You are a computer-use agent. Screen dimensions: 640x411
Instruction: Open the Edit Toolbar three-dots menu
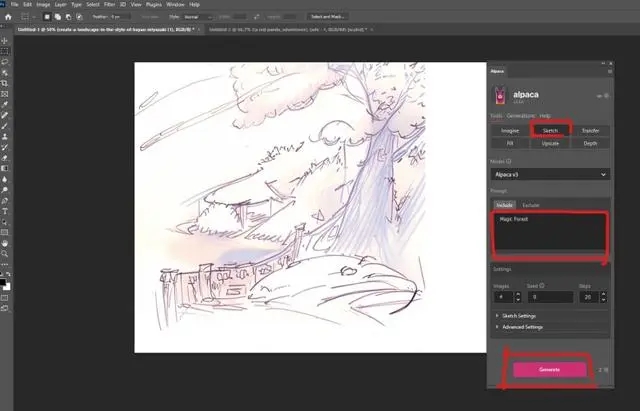(4, 264)
